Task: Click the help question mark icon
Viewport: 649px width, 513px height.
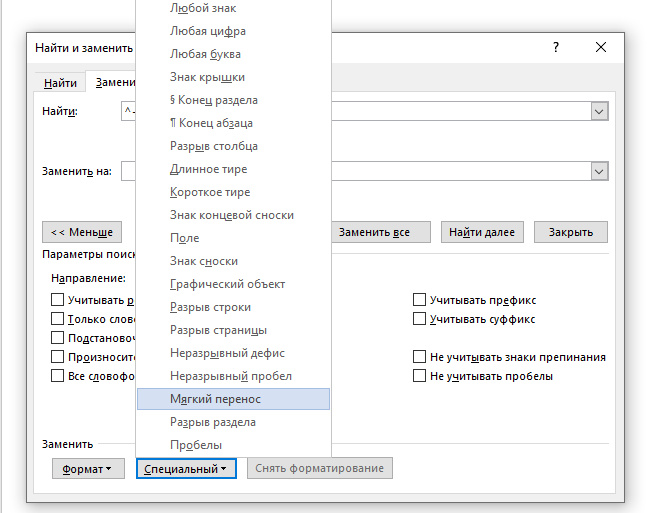Action: 556,47
